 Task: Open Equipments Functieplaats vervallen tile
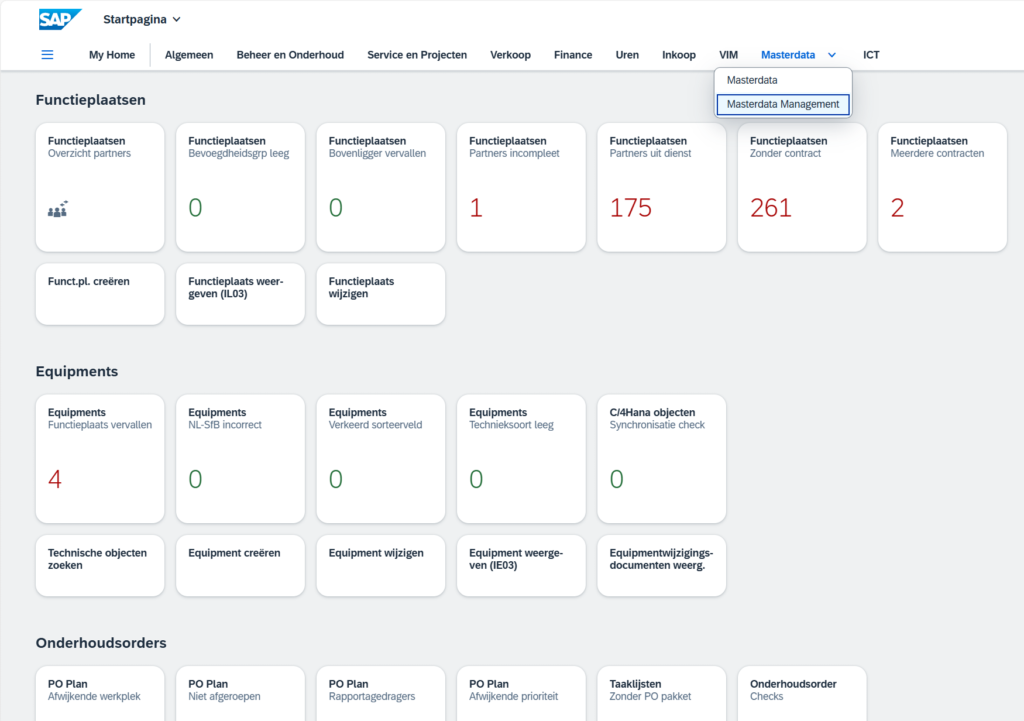(x=100, y=458)
